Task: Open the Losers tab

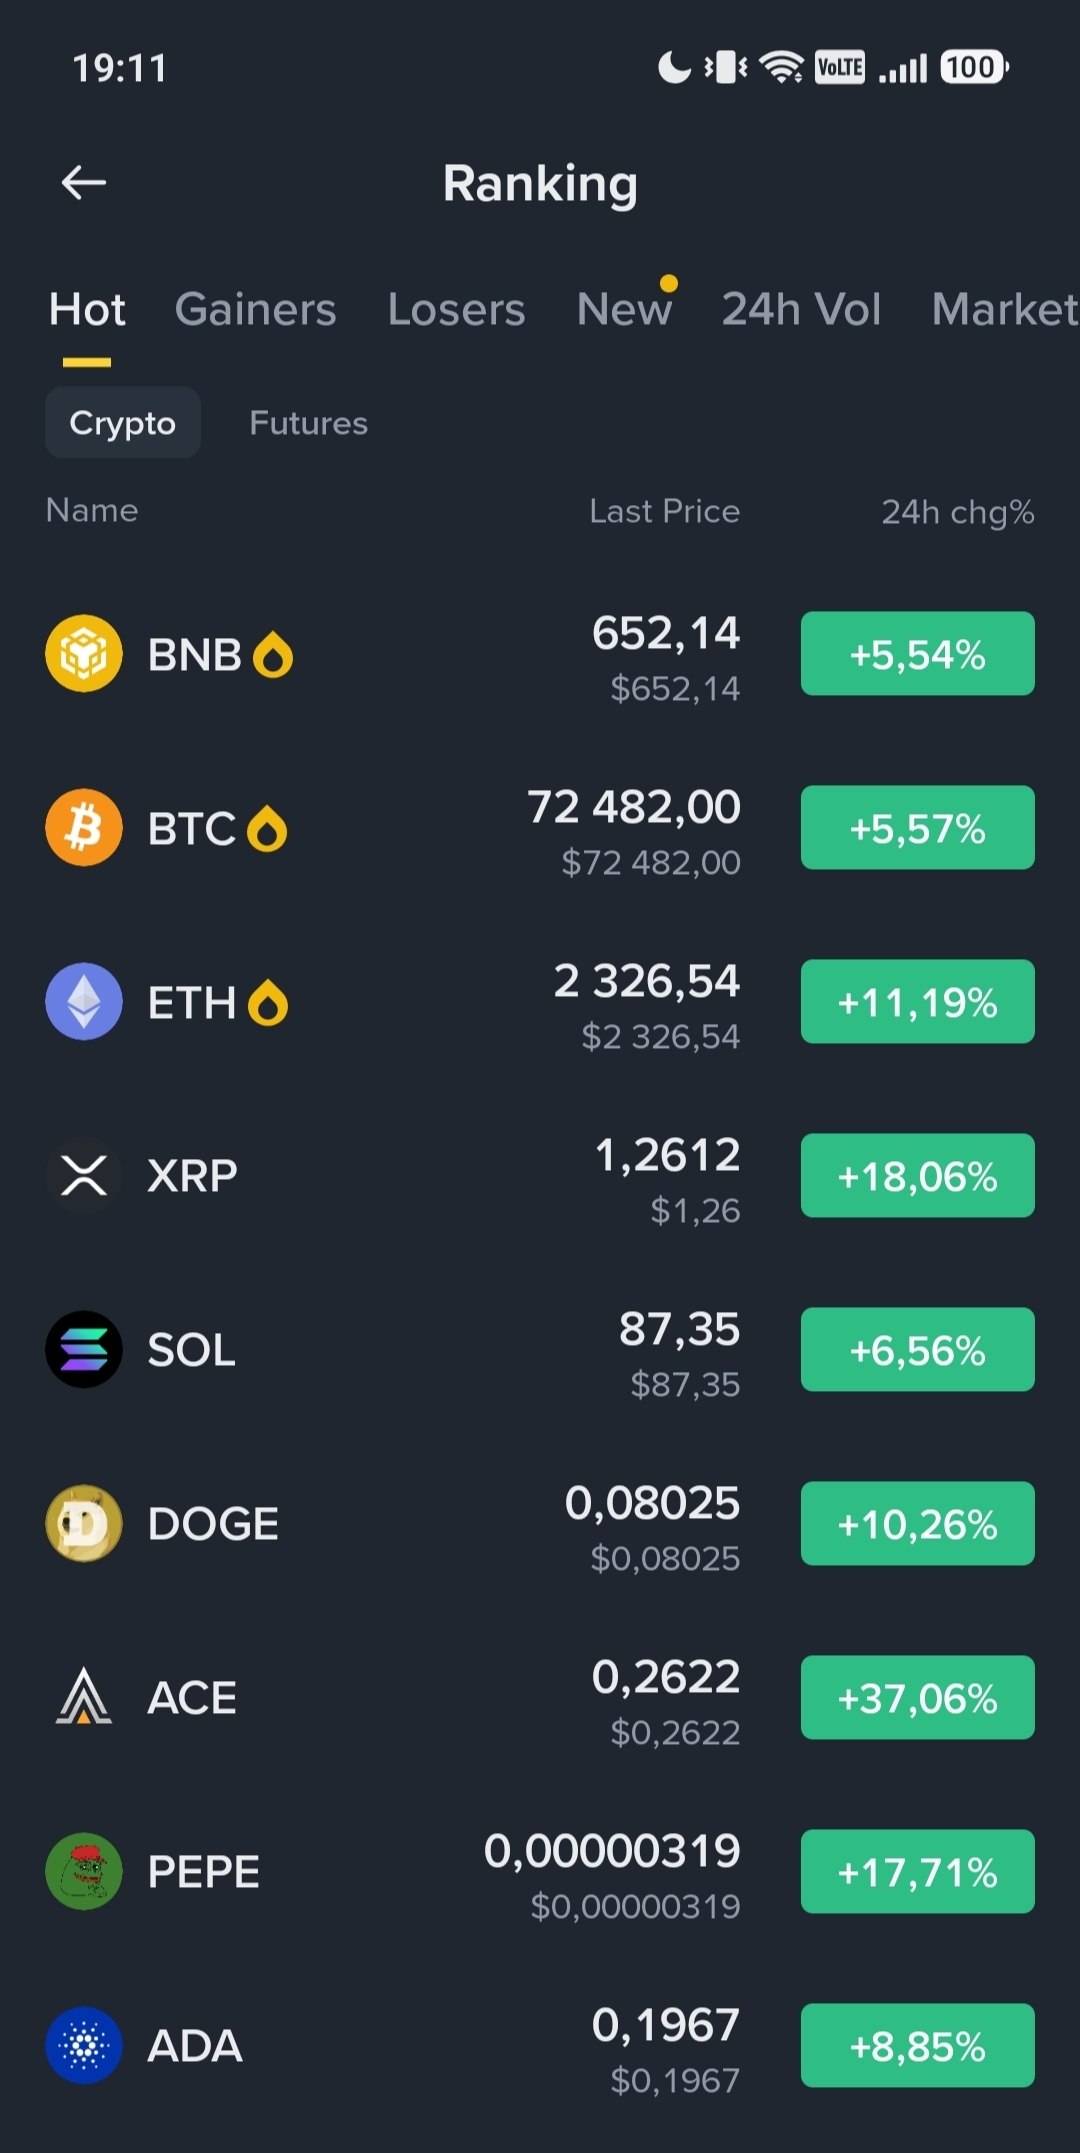Action: click(456, 309)
